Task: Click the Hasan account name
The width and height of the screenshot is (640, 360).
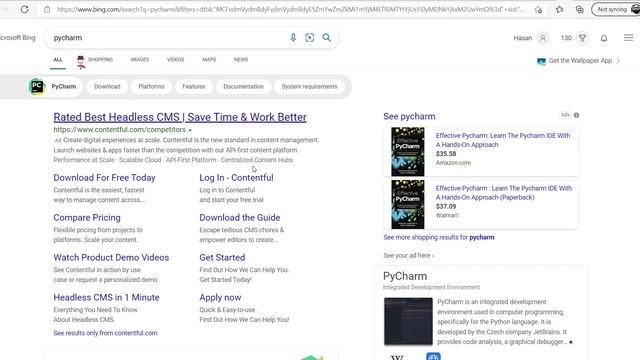Action: 522,38
